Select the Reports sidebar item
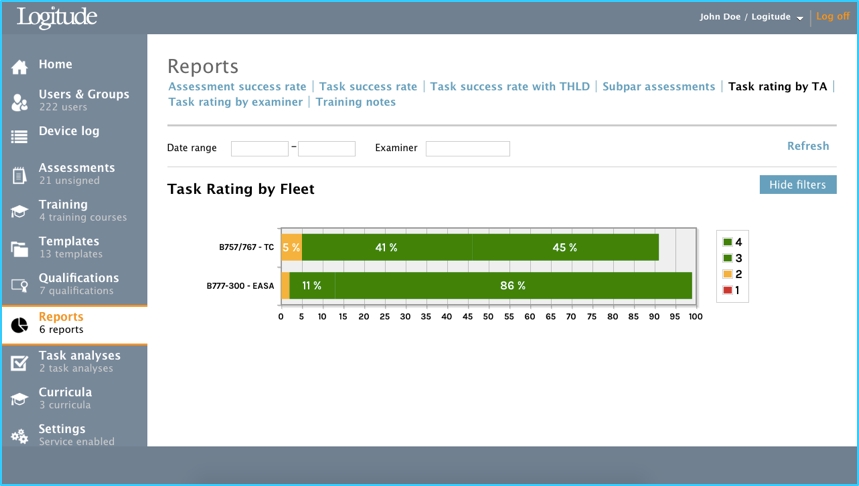 [75, 325]
